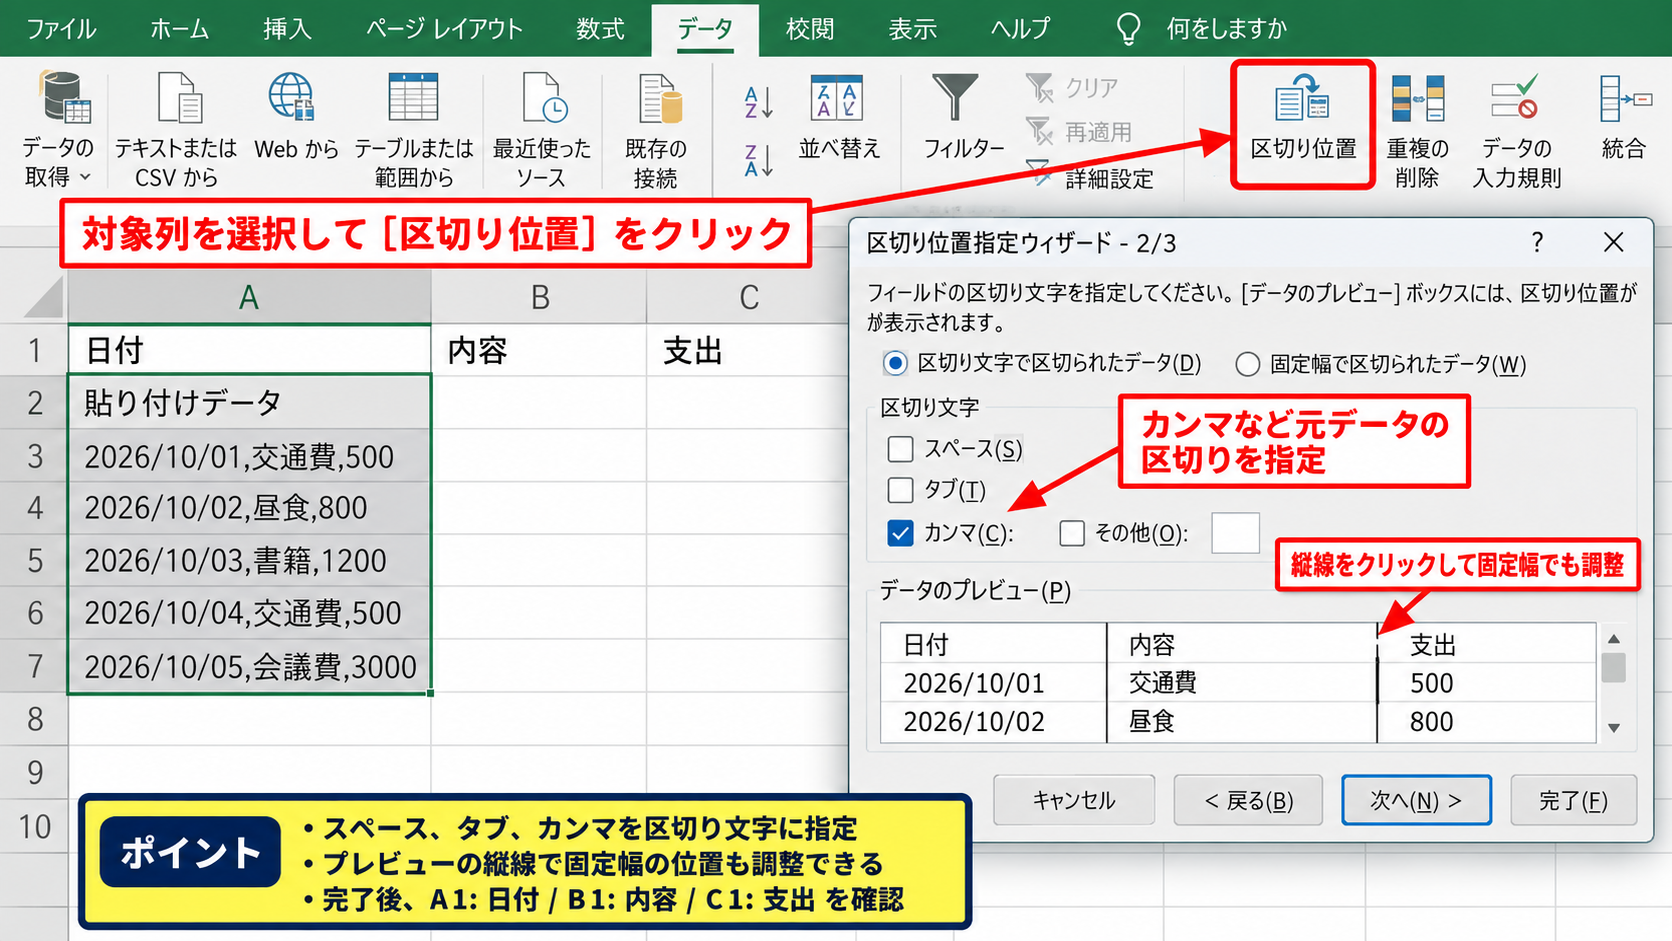Click the 次へ(N) > button
The width and height of the screenshot is (1672, 941).
pyautogui.click(x=1416, y=800)
